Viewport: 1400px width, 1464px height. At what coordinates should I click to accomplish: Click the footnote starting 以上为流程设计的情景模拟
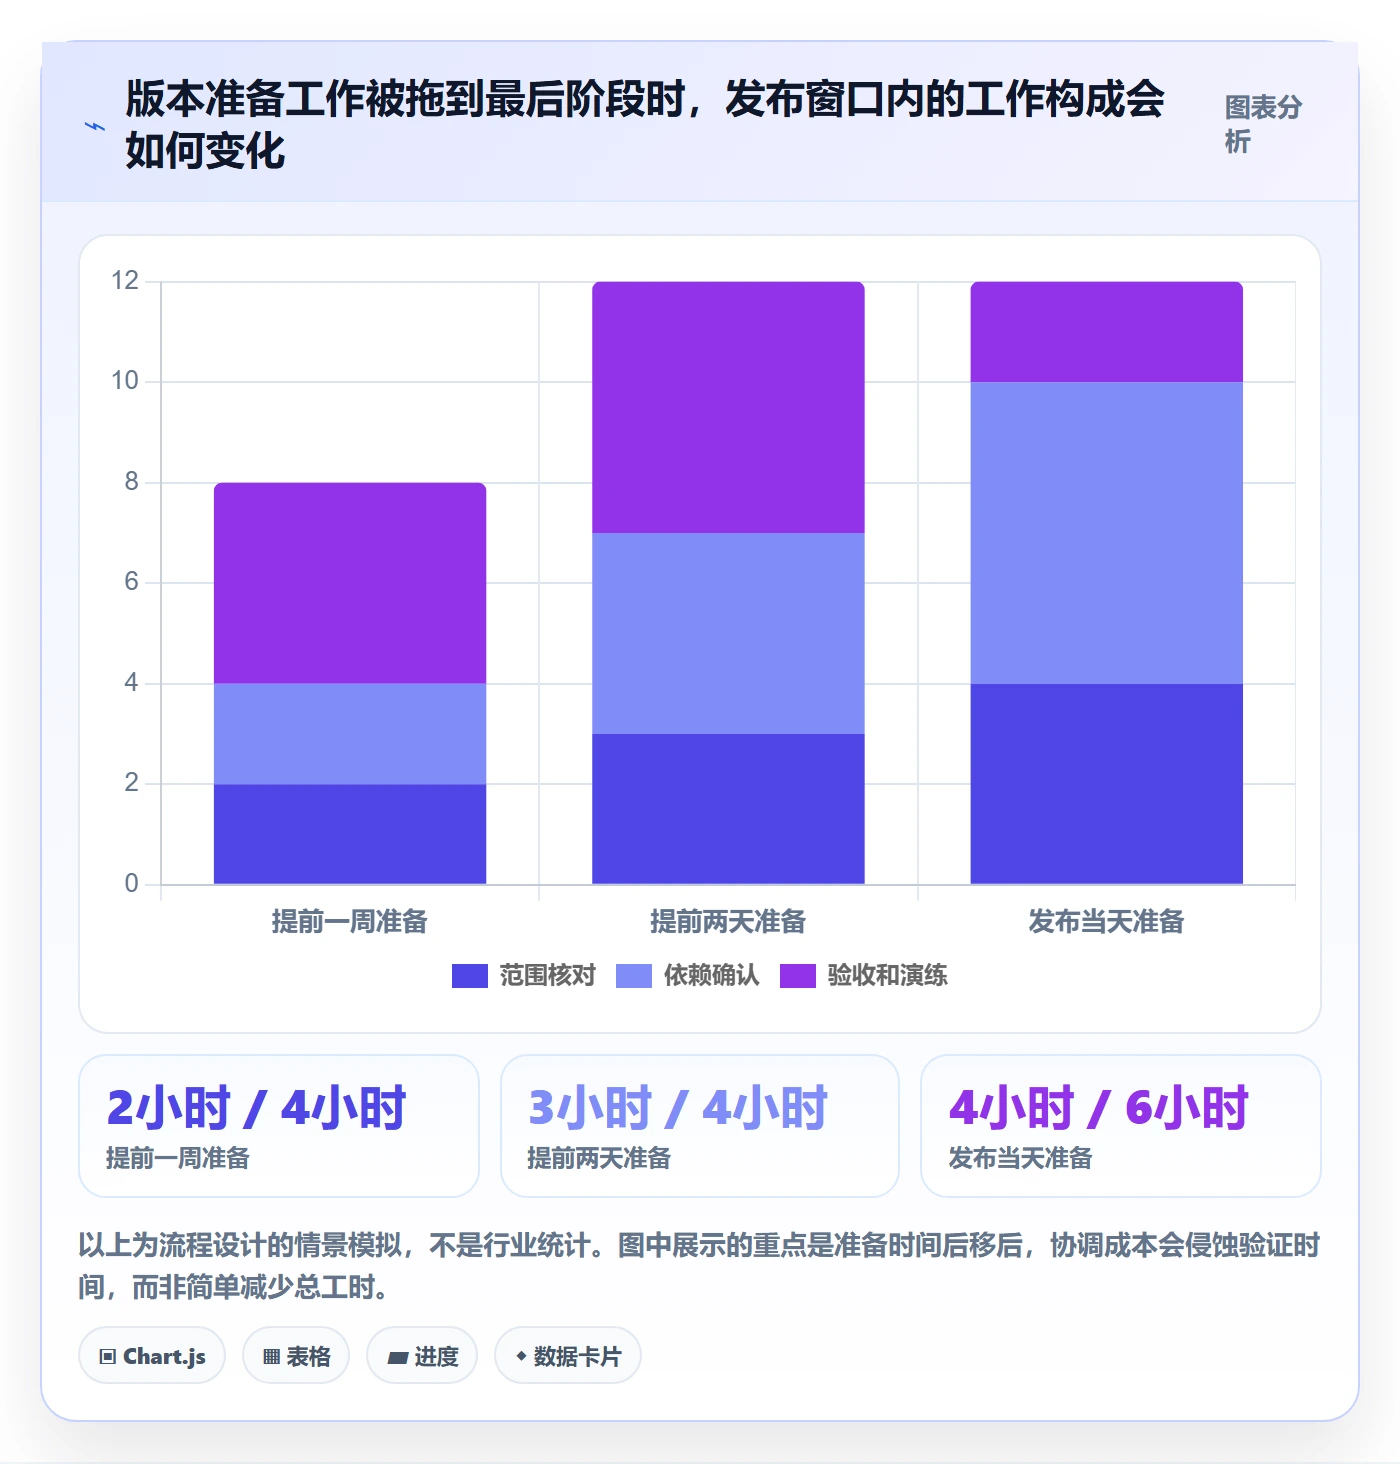pyautogui.click(x=699, y=1266)
